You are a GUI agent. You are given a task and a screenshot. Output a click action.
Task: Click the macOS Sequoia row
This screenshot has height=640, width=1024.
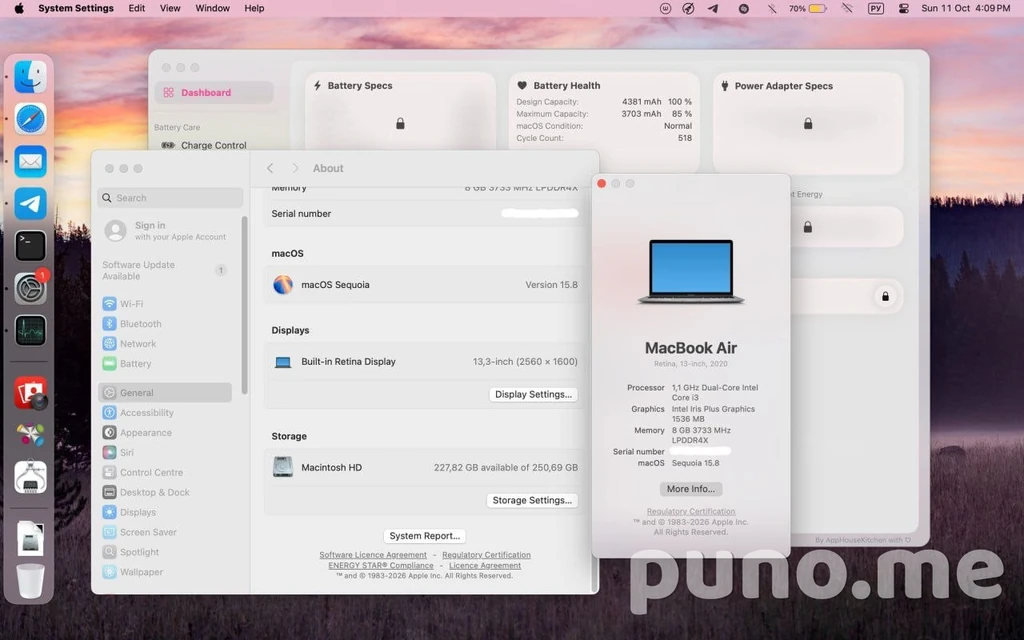tap(424, 285)
